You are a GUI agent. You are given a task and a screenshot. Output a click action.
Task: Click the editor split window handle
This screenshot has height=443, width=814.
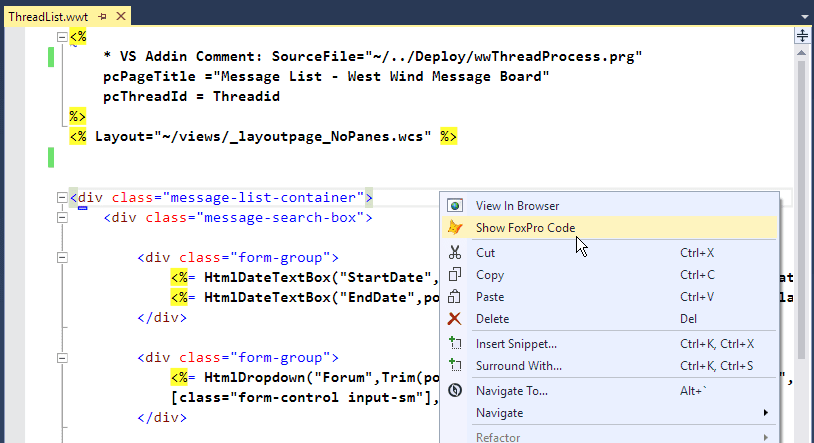(x=802, y=35)
